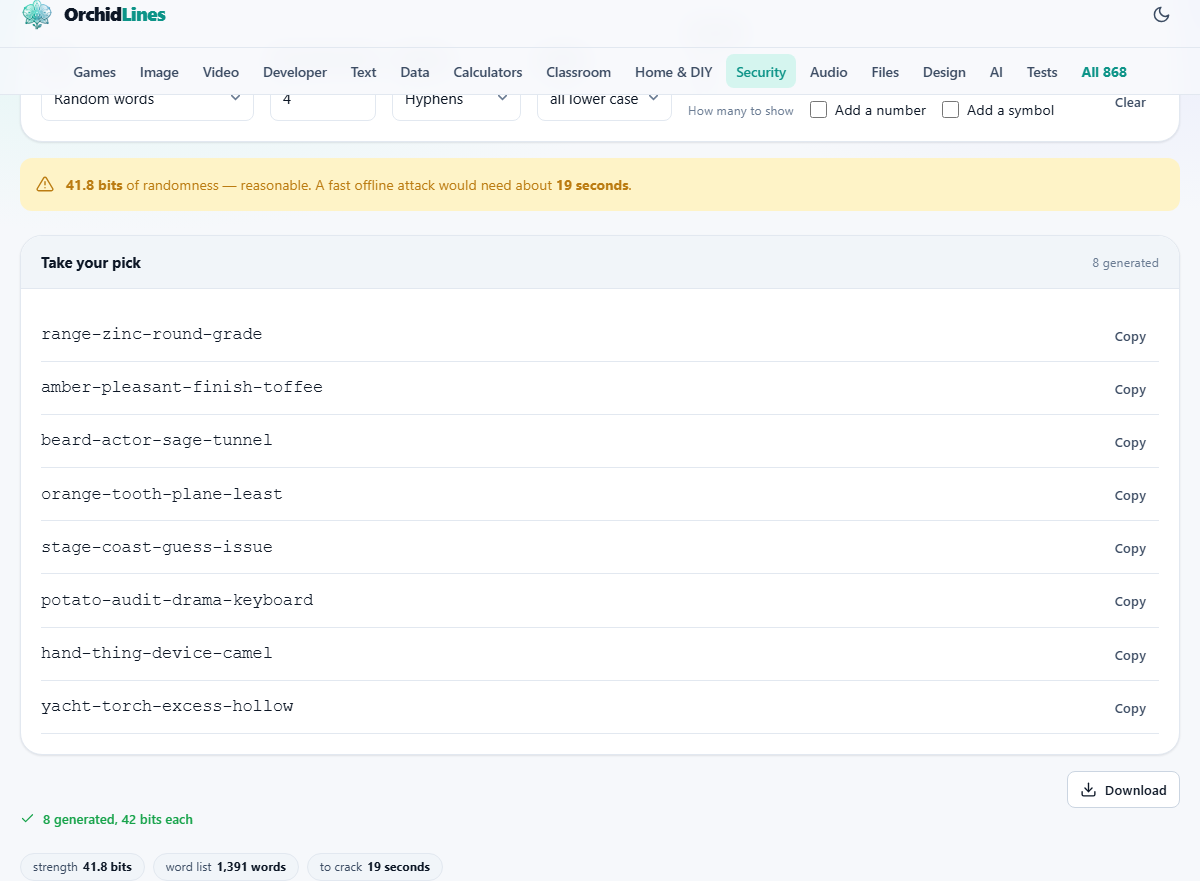Open the Tests category tab
The image size is (1200, 881).
[x=1042, y=72]
